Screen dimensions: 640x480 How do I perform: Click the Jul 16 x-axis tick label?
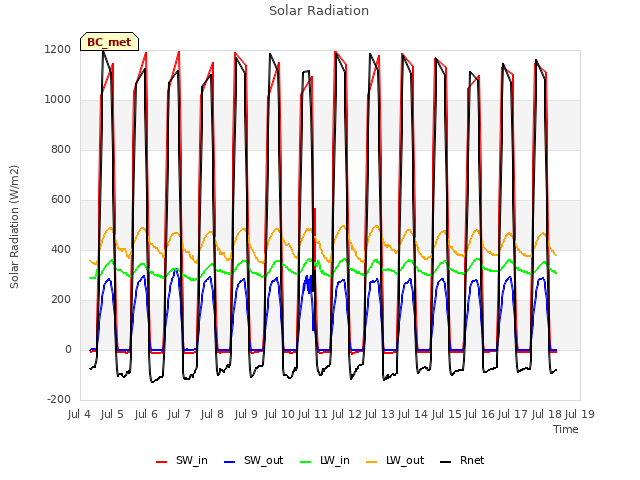(480, 415)
